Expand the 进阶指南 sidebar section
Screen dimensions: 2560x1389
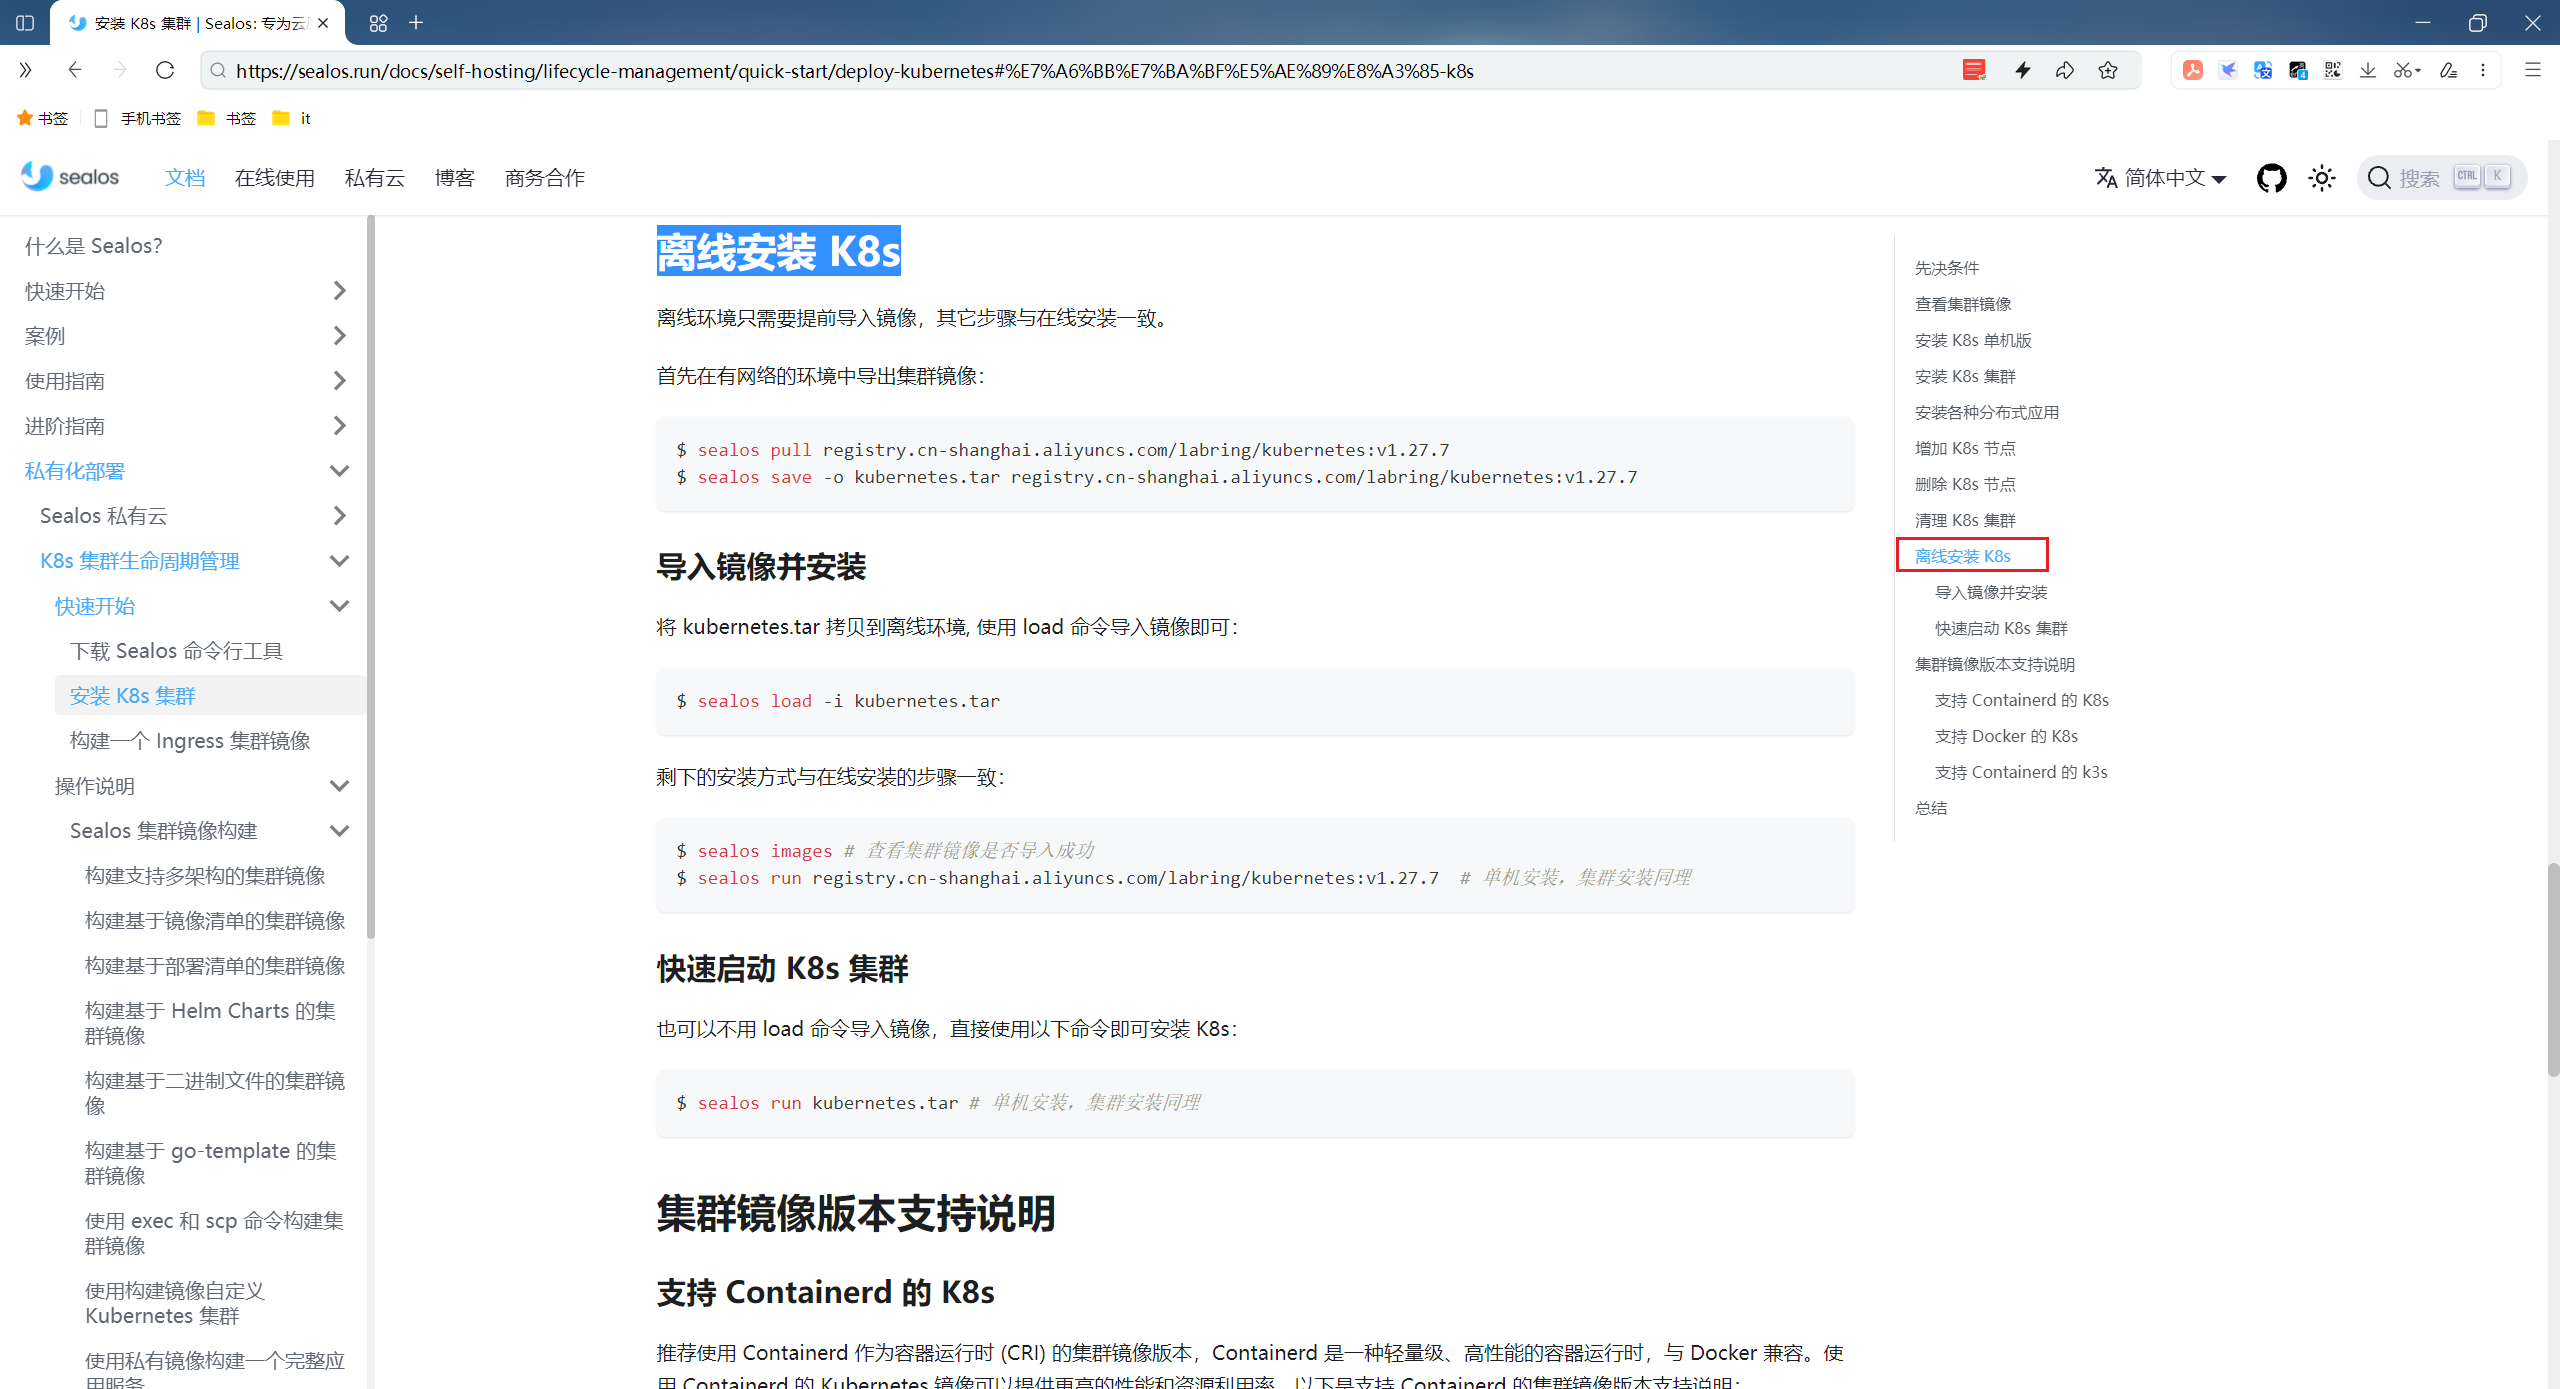(338, 426)
